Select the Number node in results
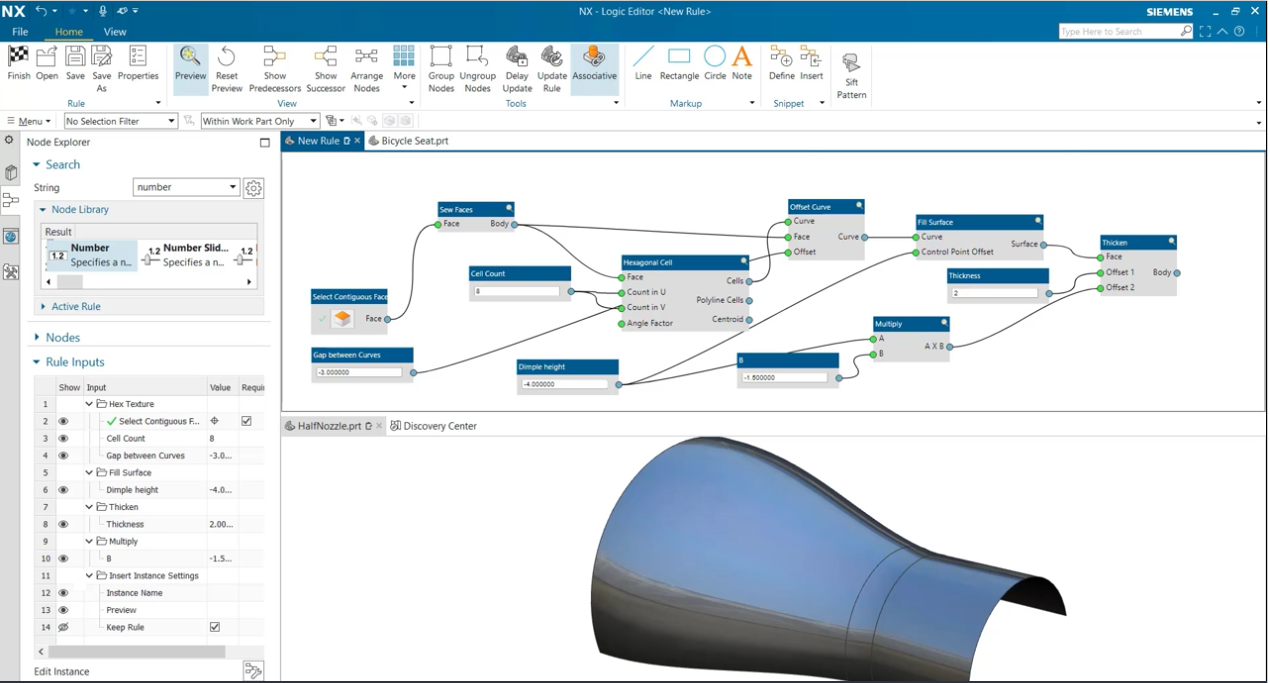Image resolution: width=1270 pixels, height=683 pixels. [x=90, y=255]
